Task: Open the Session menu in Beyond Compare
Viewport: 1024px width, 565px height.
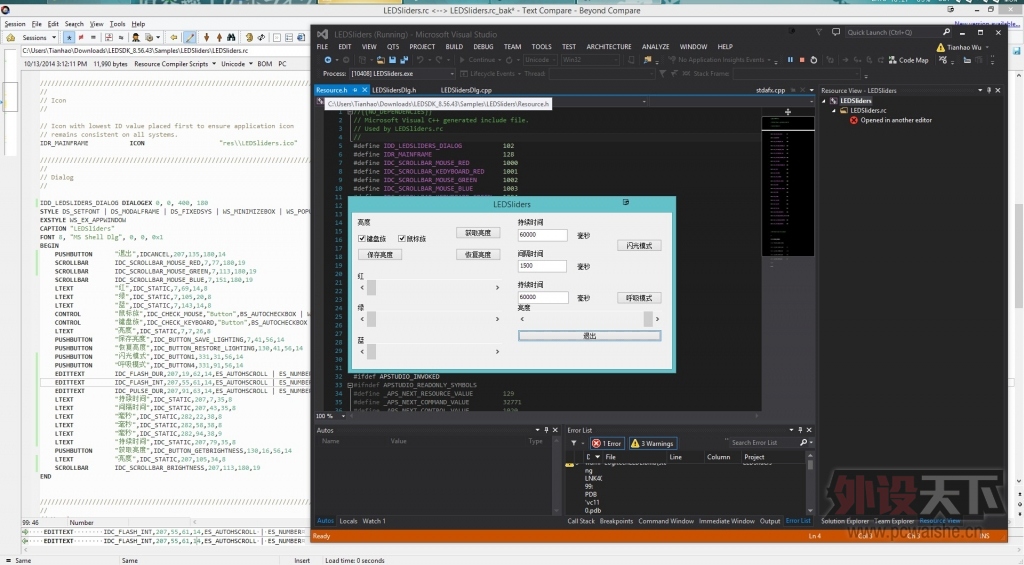Action: [15, 24]
